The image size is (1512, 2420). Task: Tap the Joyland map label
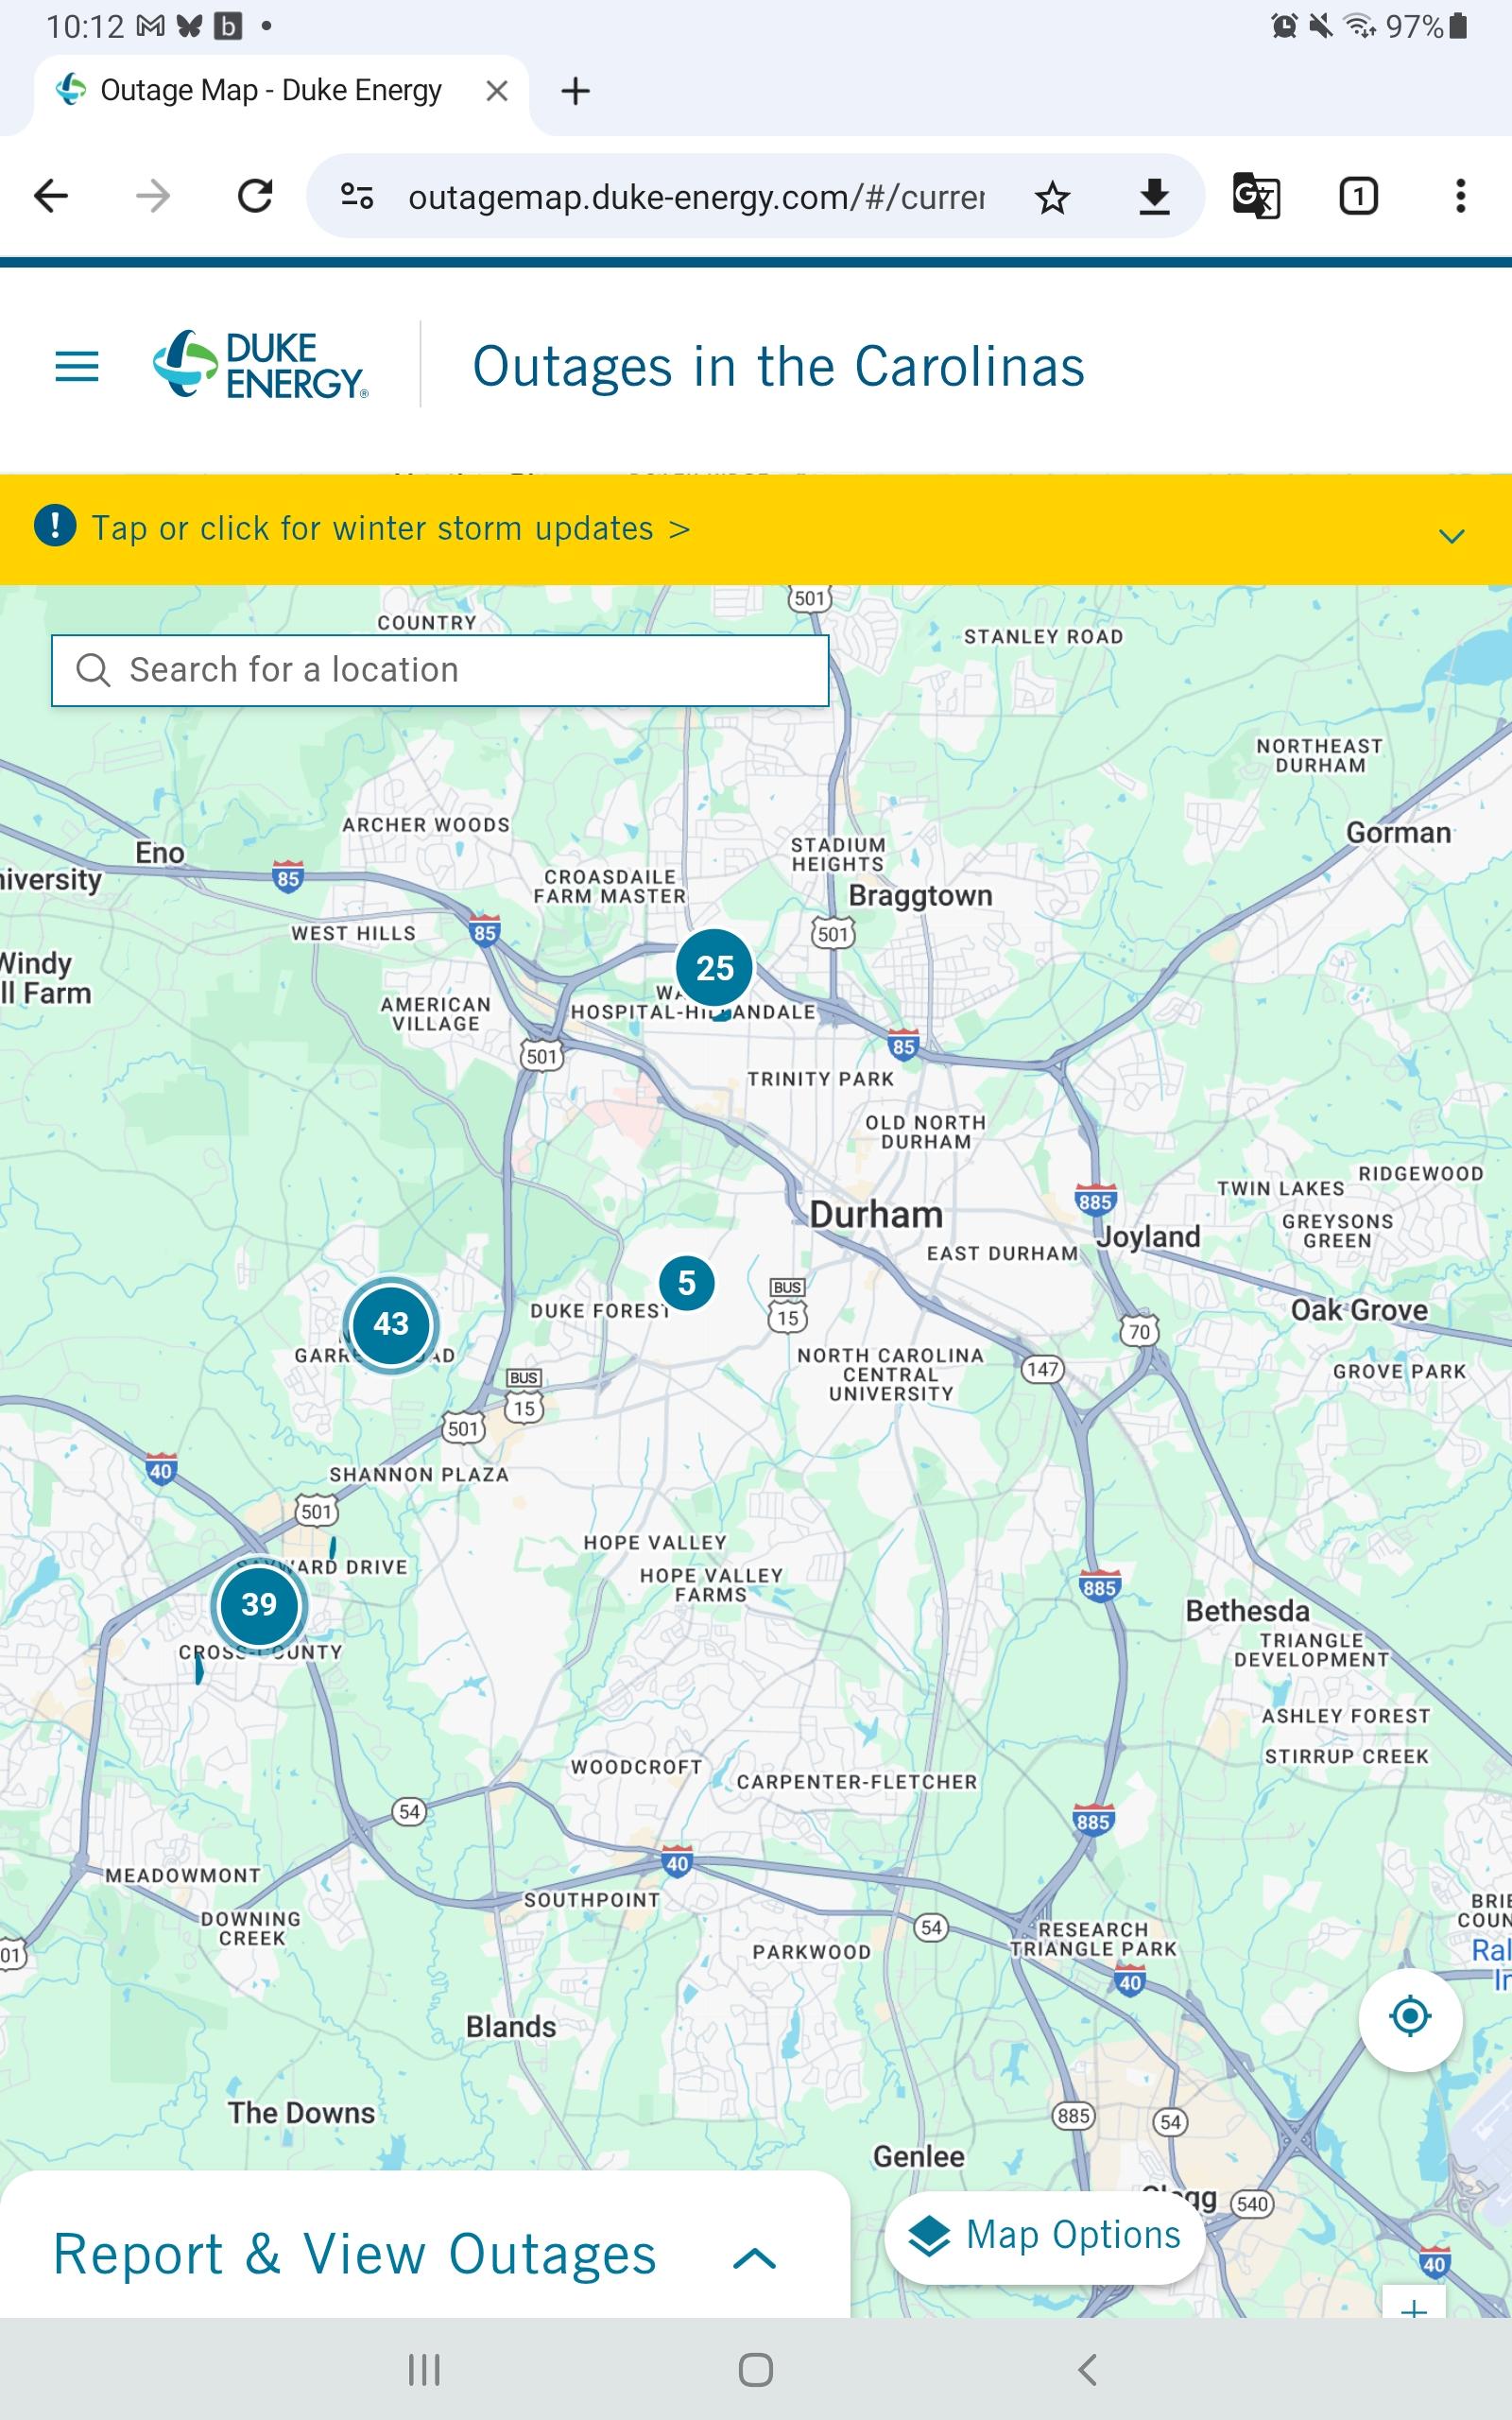click(x=1150, y=1237)
